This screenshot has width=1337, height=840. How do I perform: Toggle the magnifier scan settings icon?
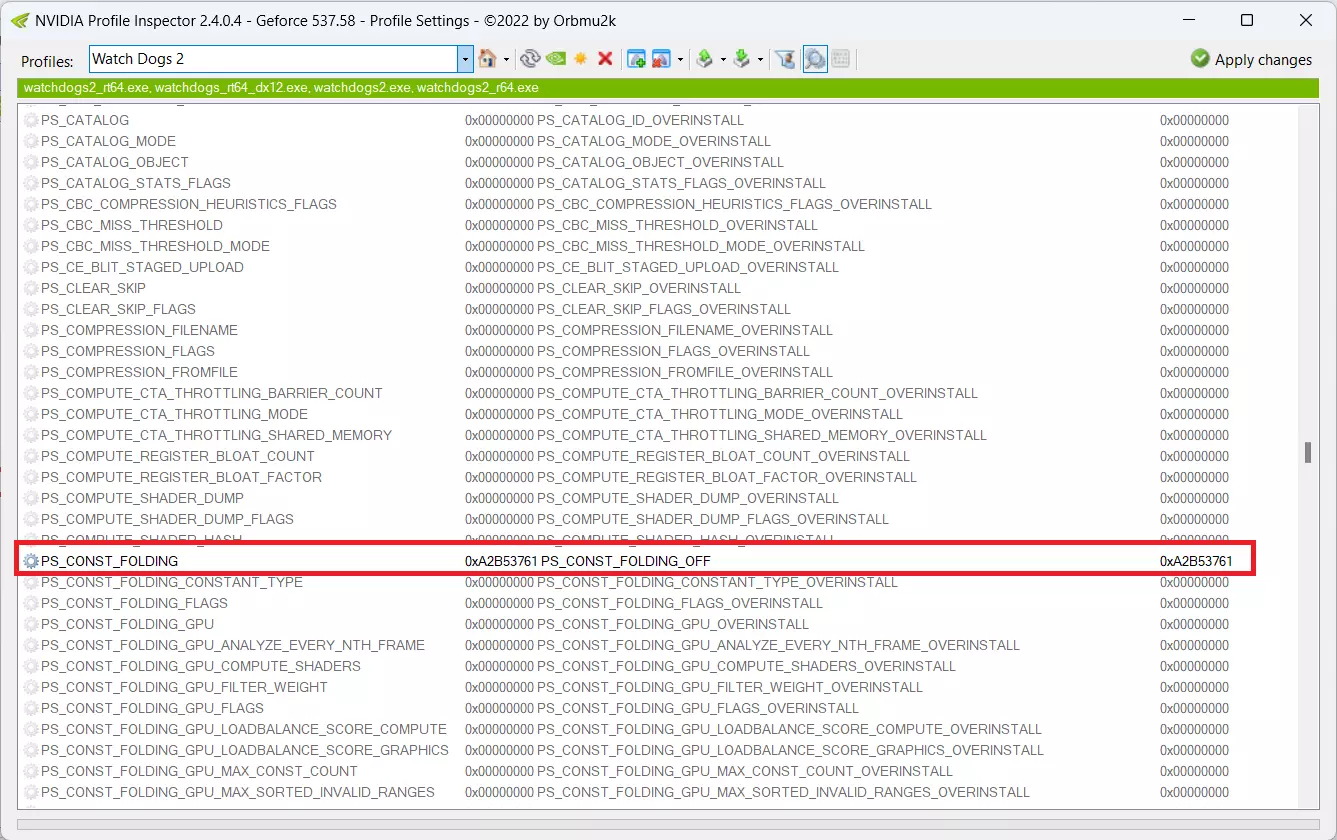[815, 59]
